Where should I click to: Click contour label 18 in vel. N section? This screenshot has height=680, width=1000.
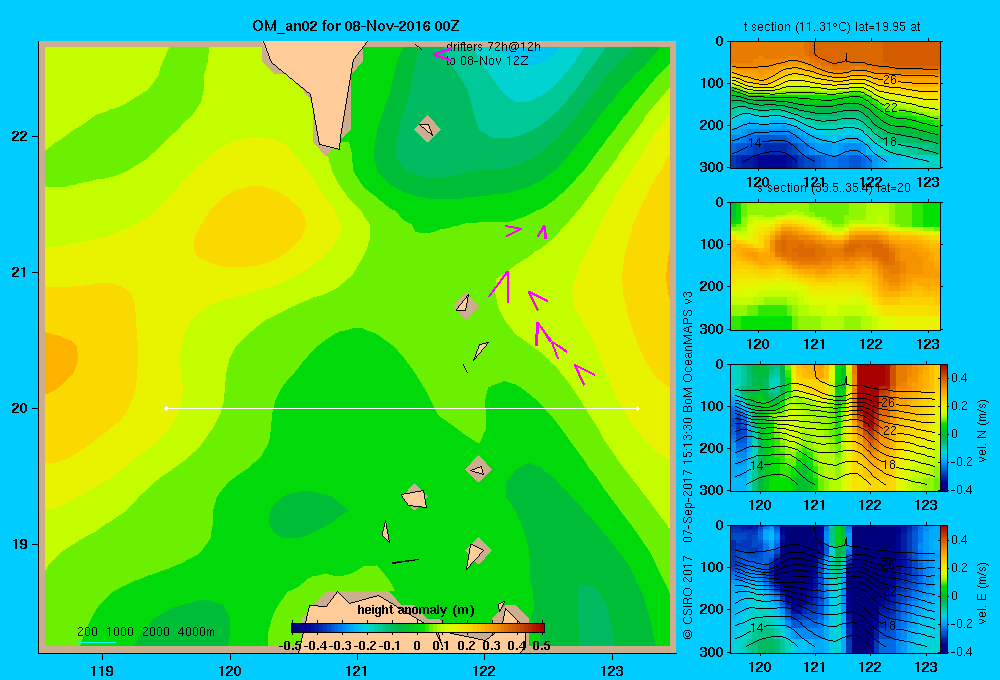click(890, 464)
